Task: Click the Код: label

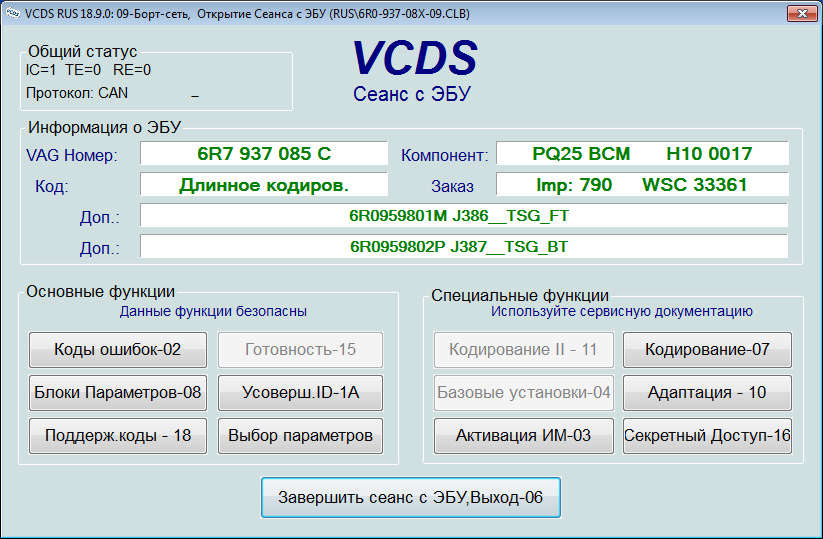Action: click(51, 186)
